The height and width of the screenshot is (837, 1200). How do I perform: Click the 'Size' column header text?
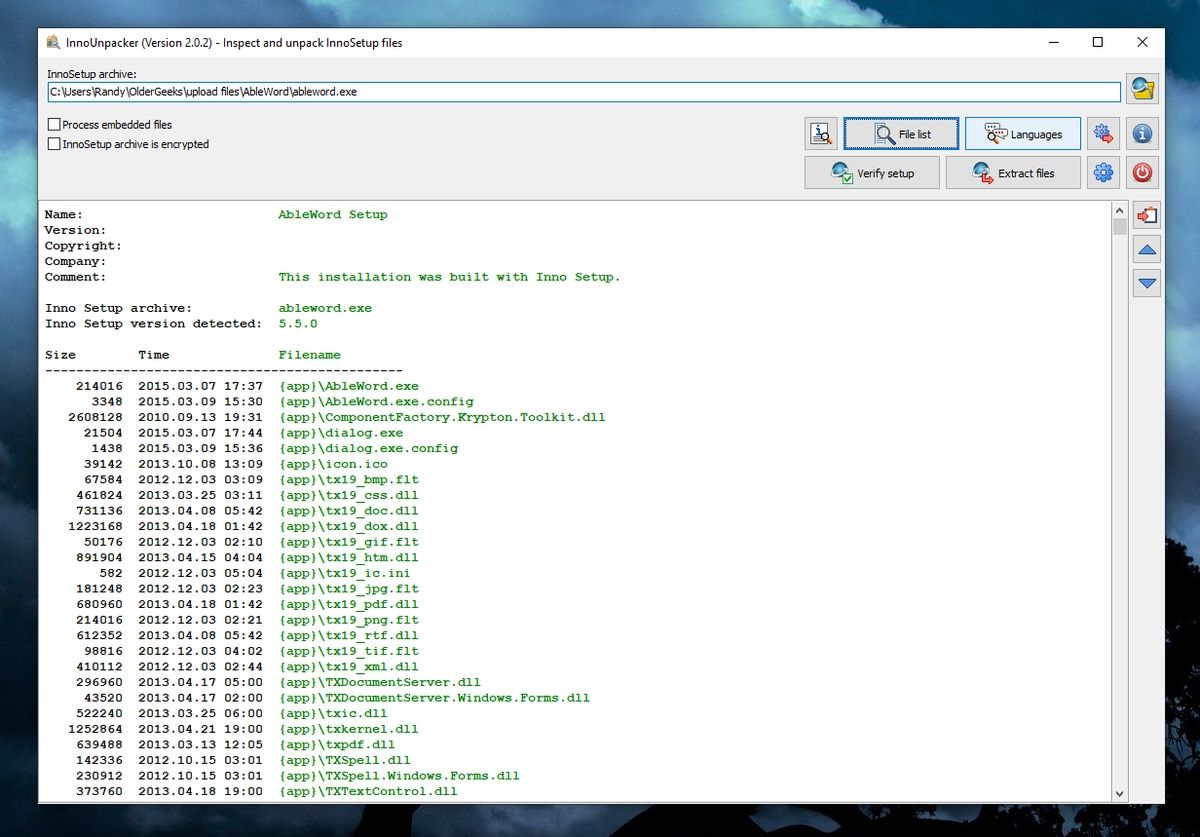coord(60,355)
